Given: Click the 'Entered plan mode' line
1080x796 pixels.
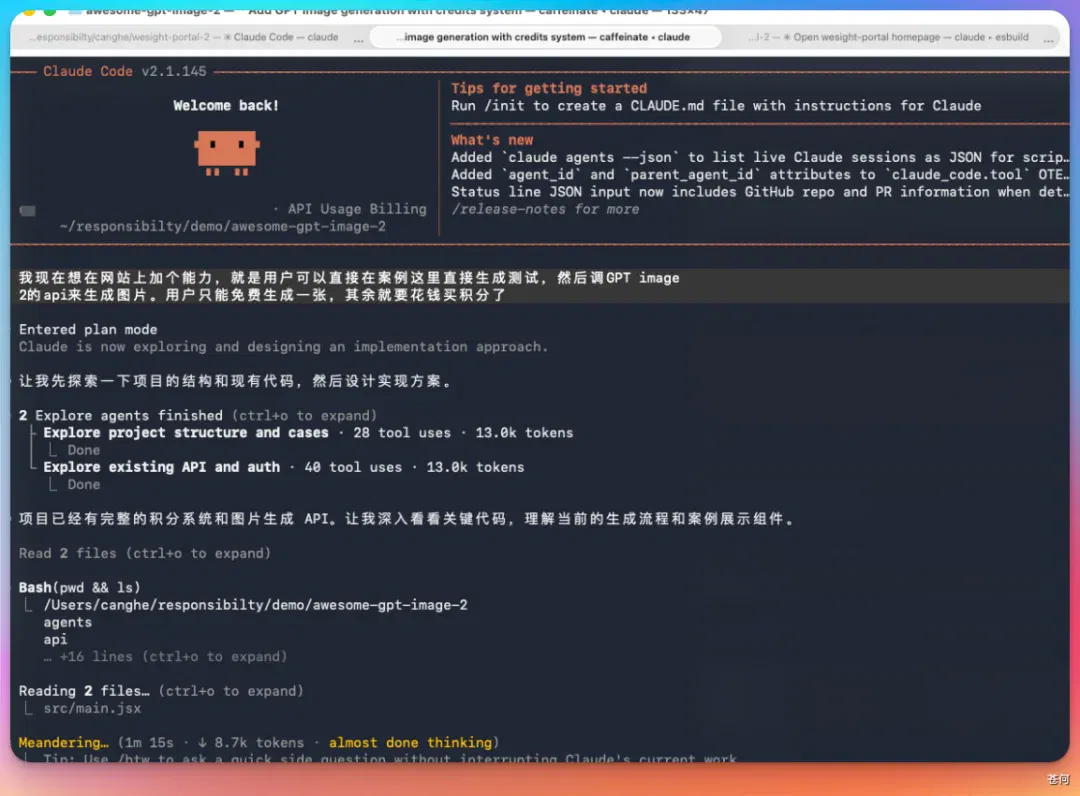Looking at the screenshot, I should pos(87,329).
